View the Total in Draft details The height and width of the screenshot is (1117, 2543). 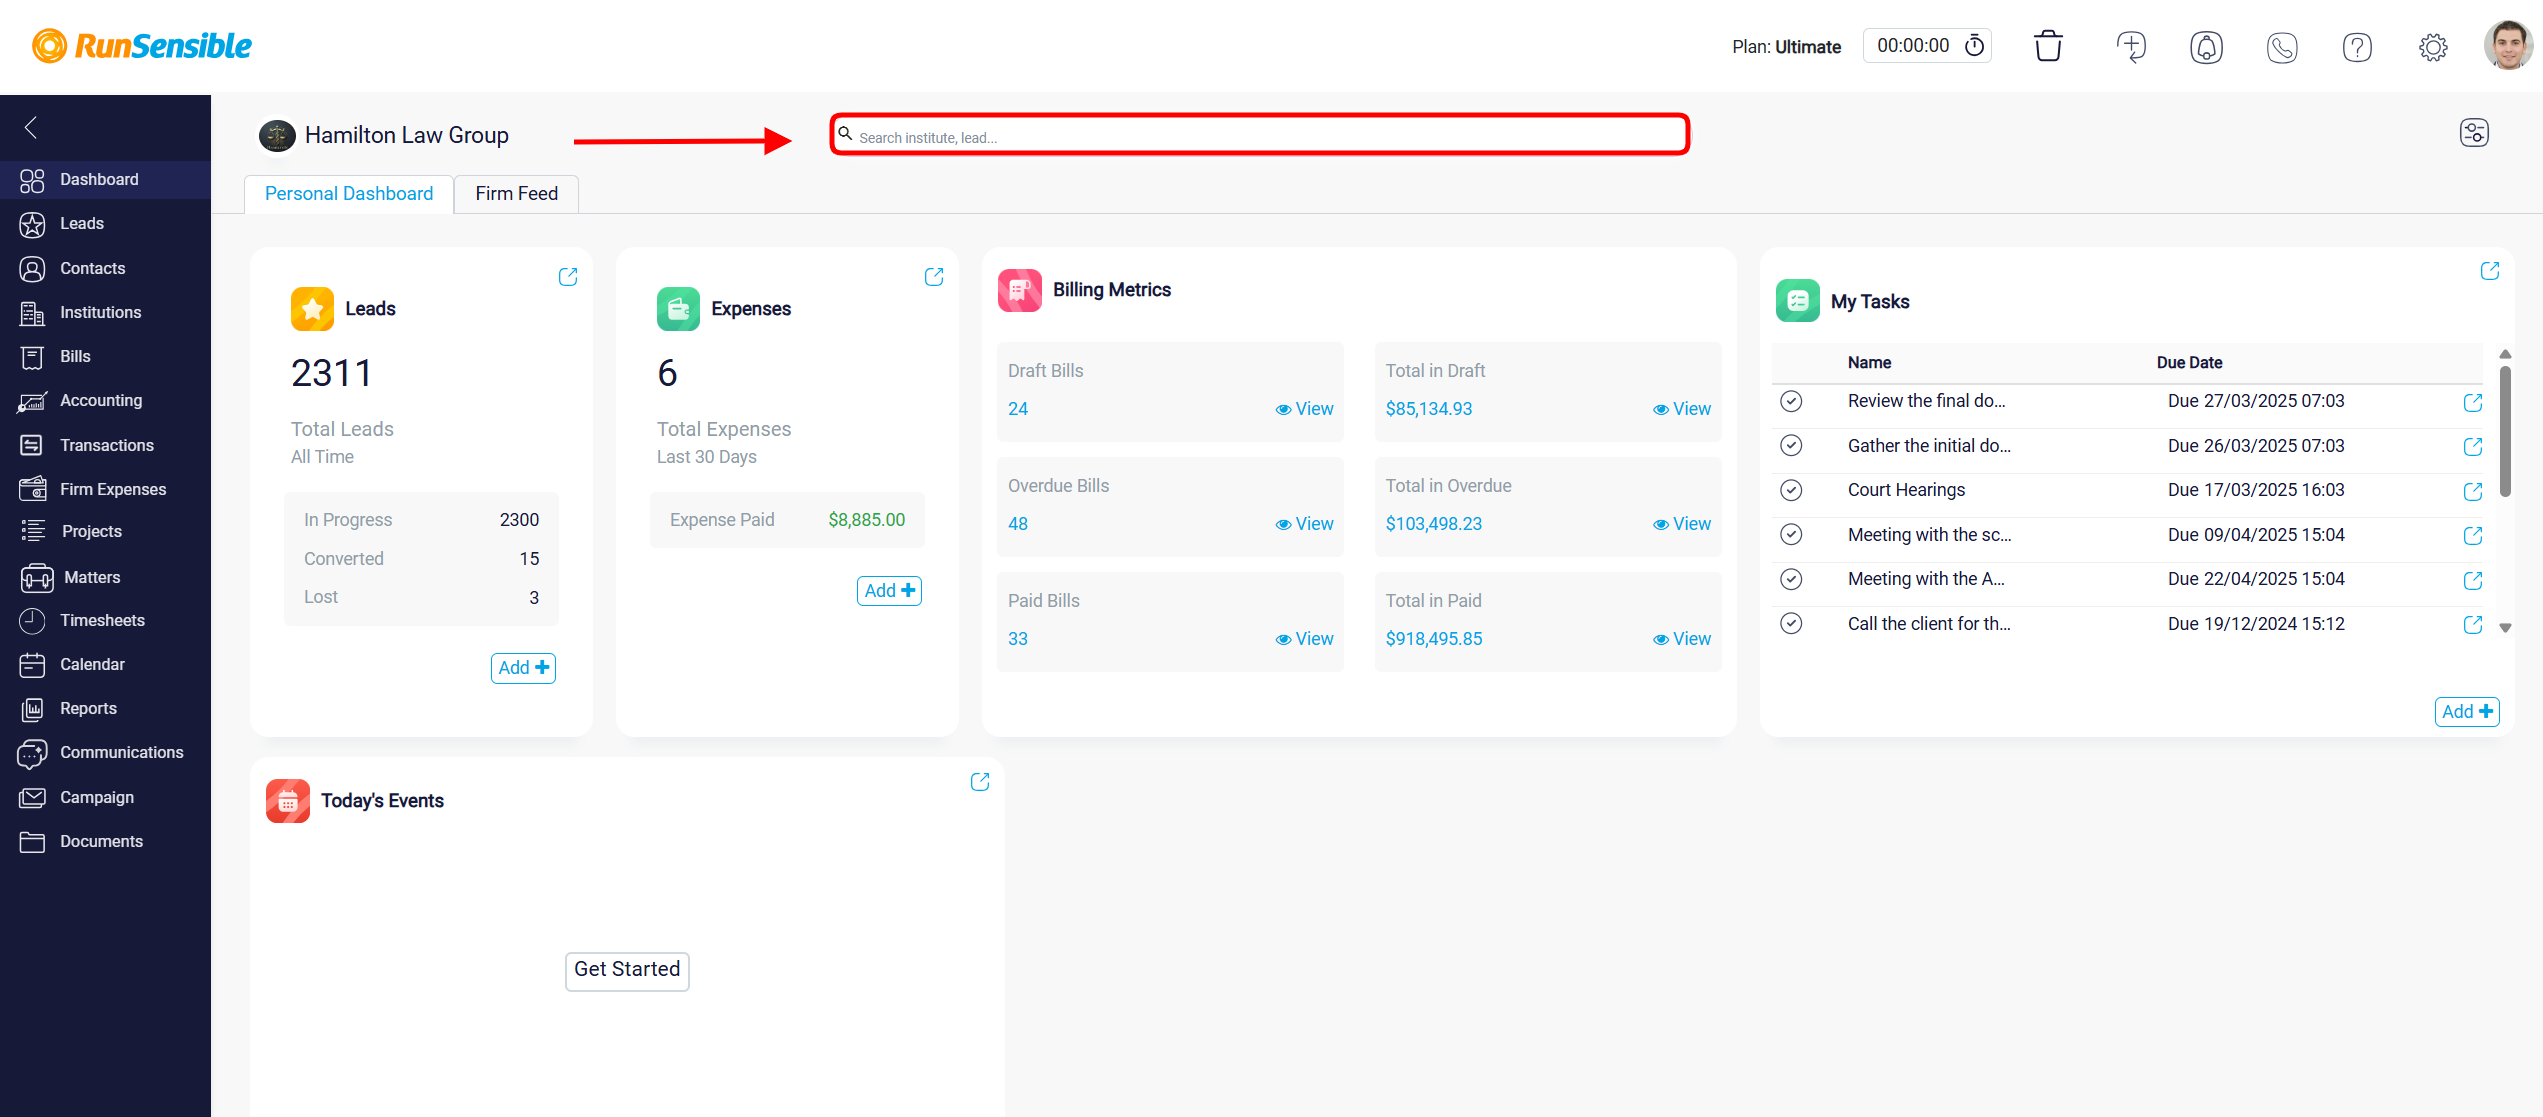point(1682,409)
